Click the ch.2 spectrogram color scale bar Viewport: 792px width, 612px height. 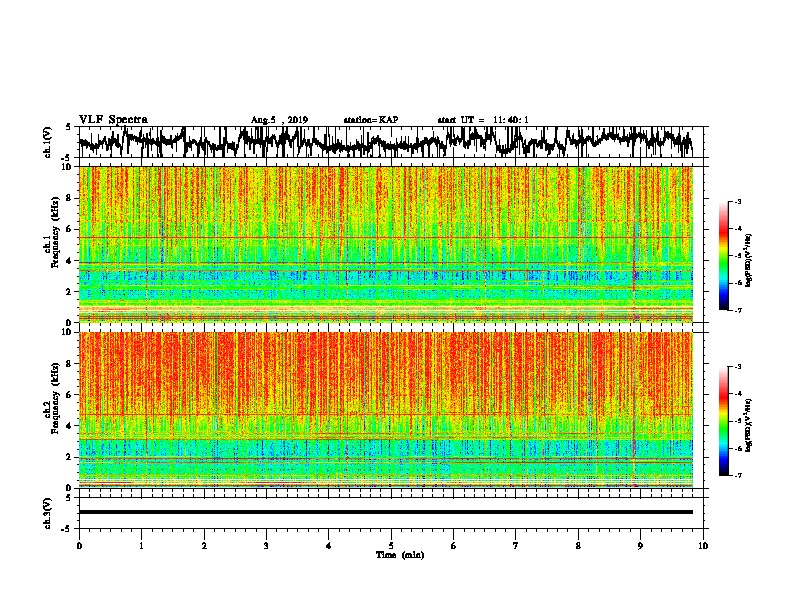(723, 421)
